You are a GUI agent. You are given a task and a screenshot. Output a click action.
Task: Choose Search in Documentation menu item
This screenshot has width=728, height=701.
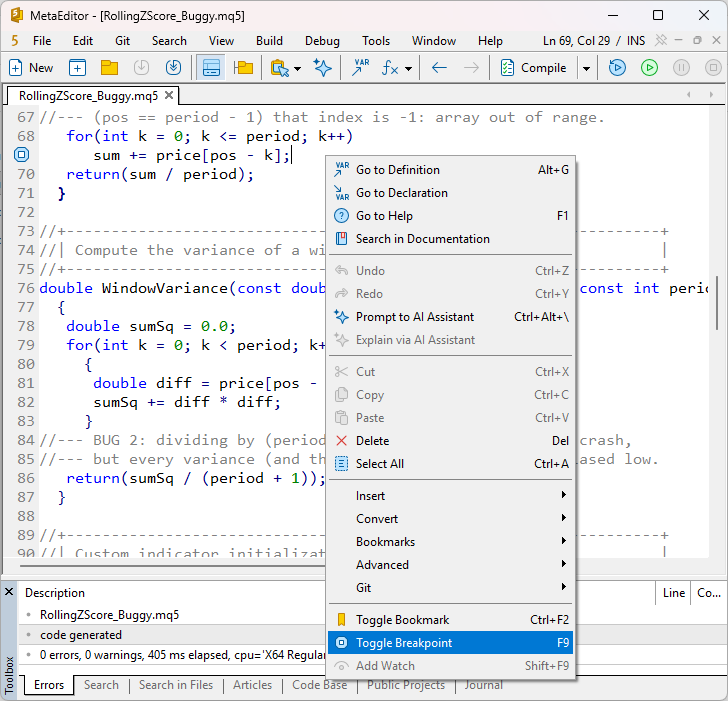coord(450,239)
